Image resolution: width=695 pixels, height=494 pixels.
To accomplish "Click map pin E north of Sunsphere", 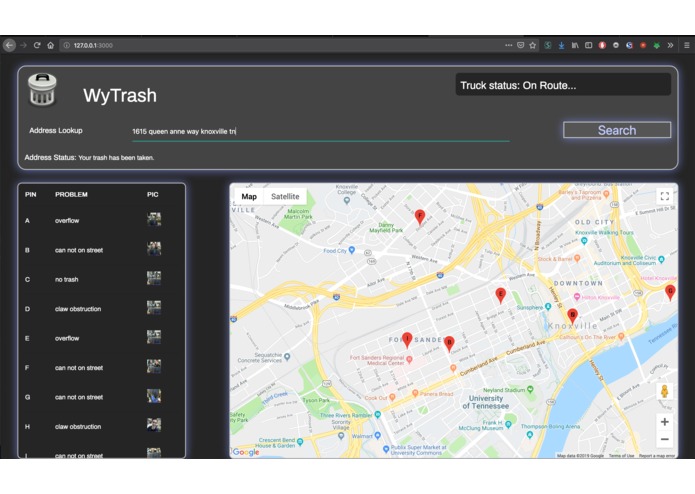I will click(x=500, y=295).
